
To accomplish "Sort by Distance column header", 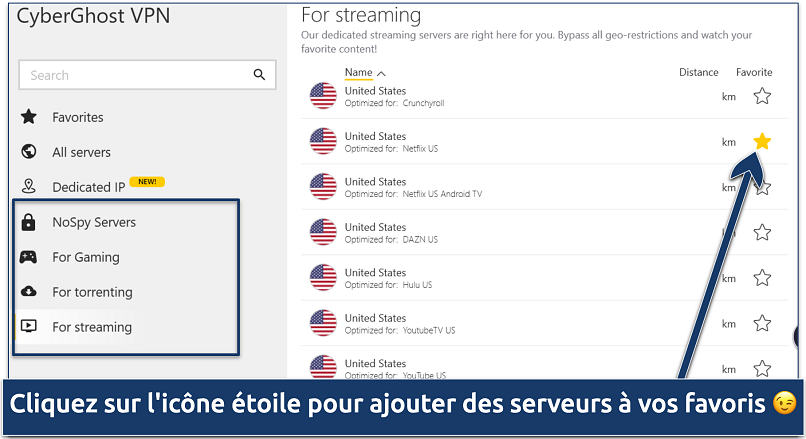I will pyautogui.click(x=699, y=72).
